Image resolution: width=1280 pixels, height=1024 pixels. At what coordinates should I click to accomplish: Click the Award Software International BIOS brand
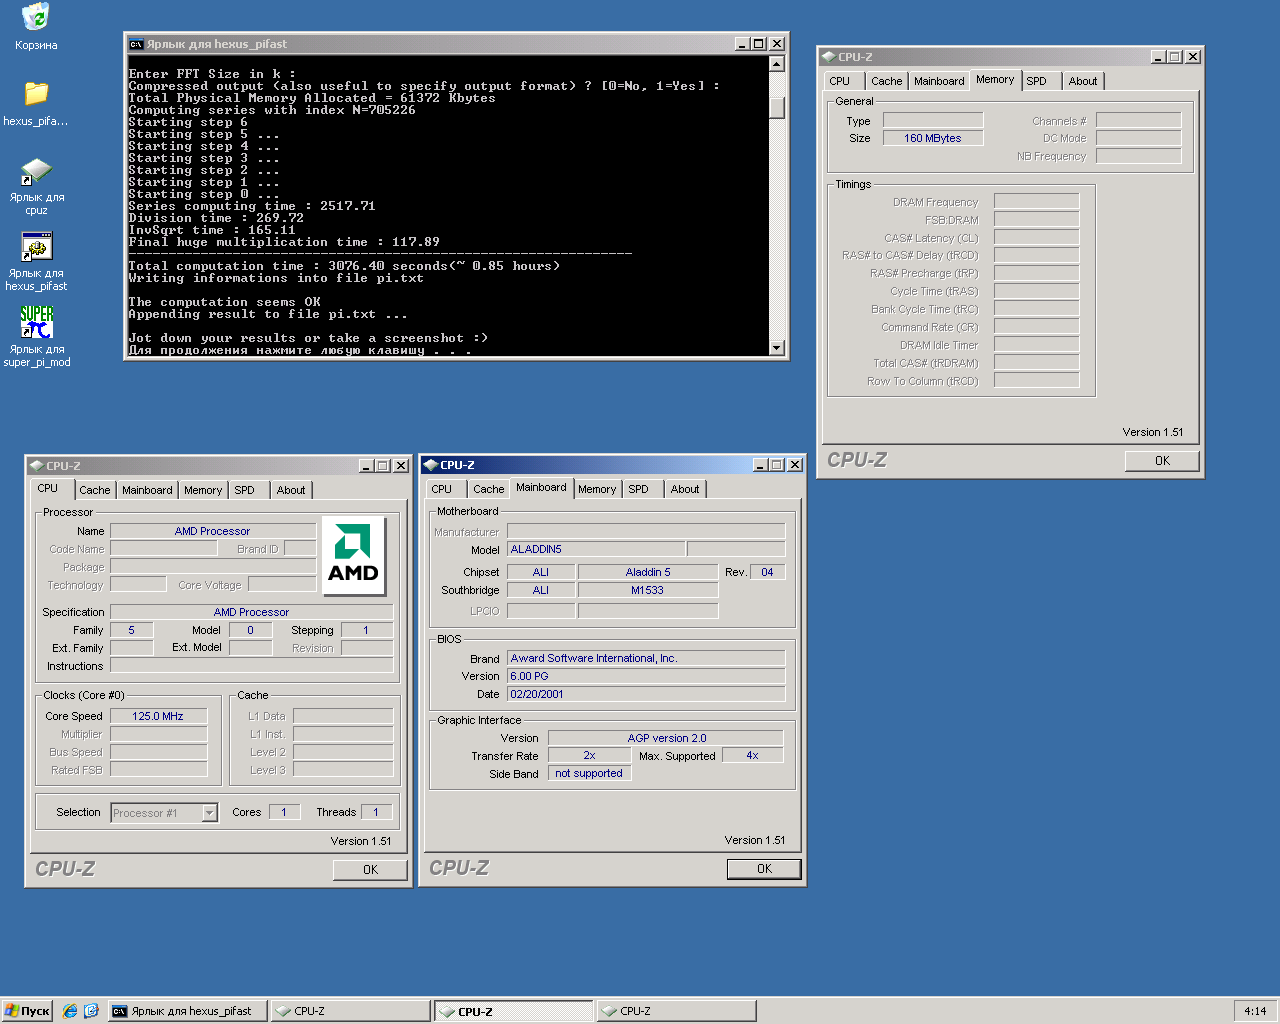(646, 659)
